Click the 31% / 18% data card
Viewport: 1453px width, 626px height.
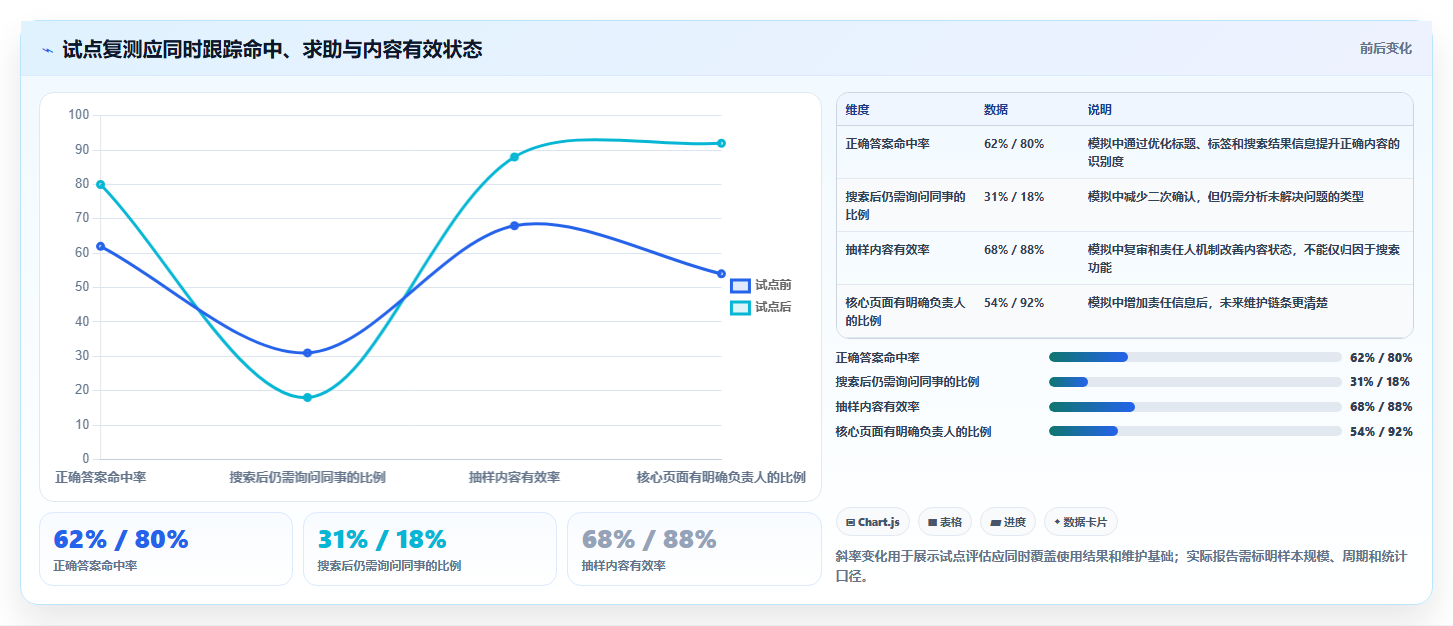point(430,549)
